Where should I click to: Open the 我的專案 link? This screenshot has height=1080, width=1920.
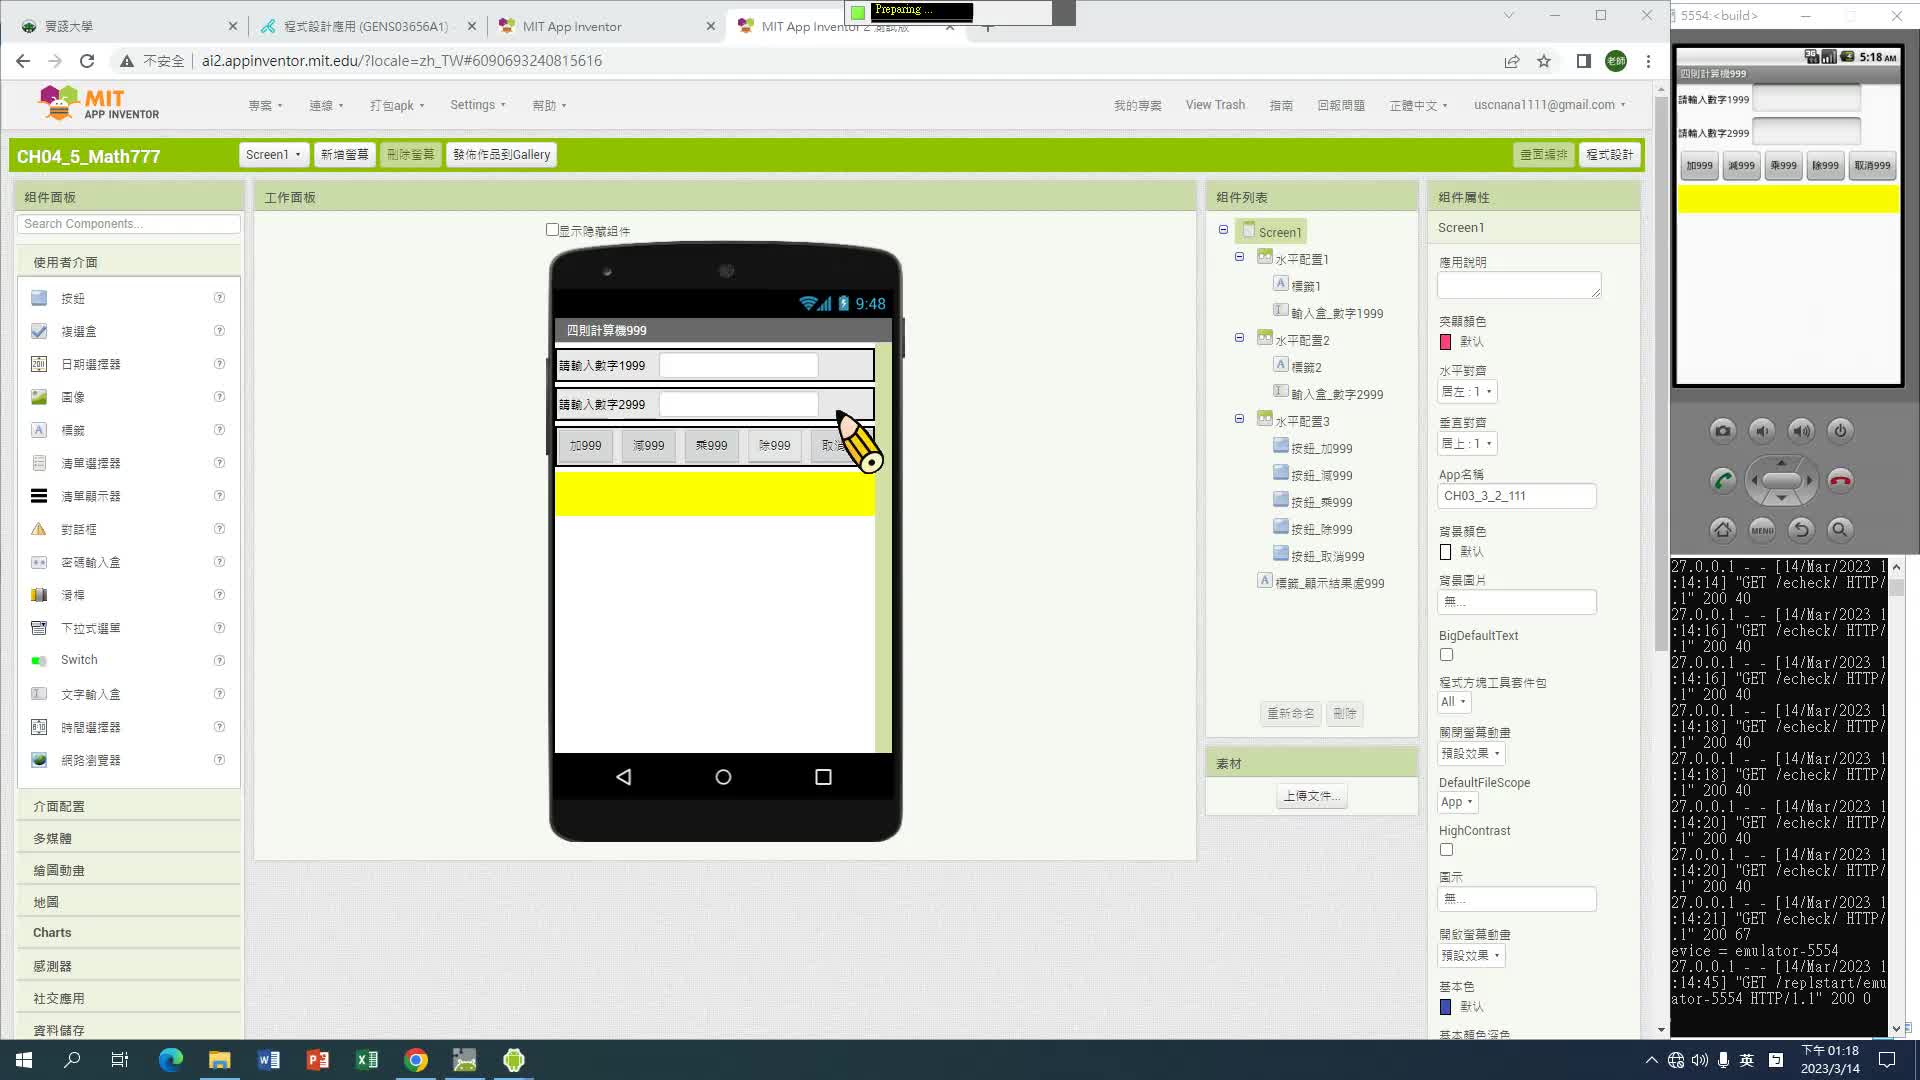[x=1138, y=106]
